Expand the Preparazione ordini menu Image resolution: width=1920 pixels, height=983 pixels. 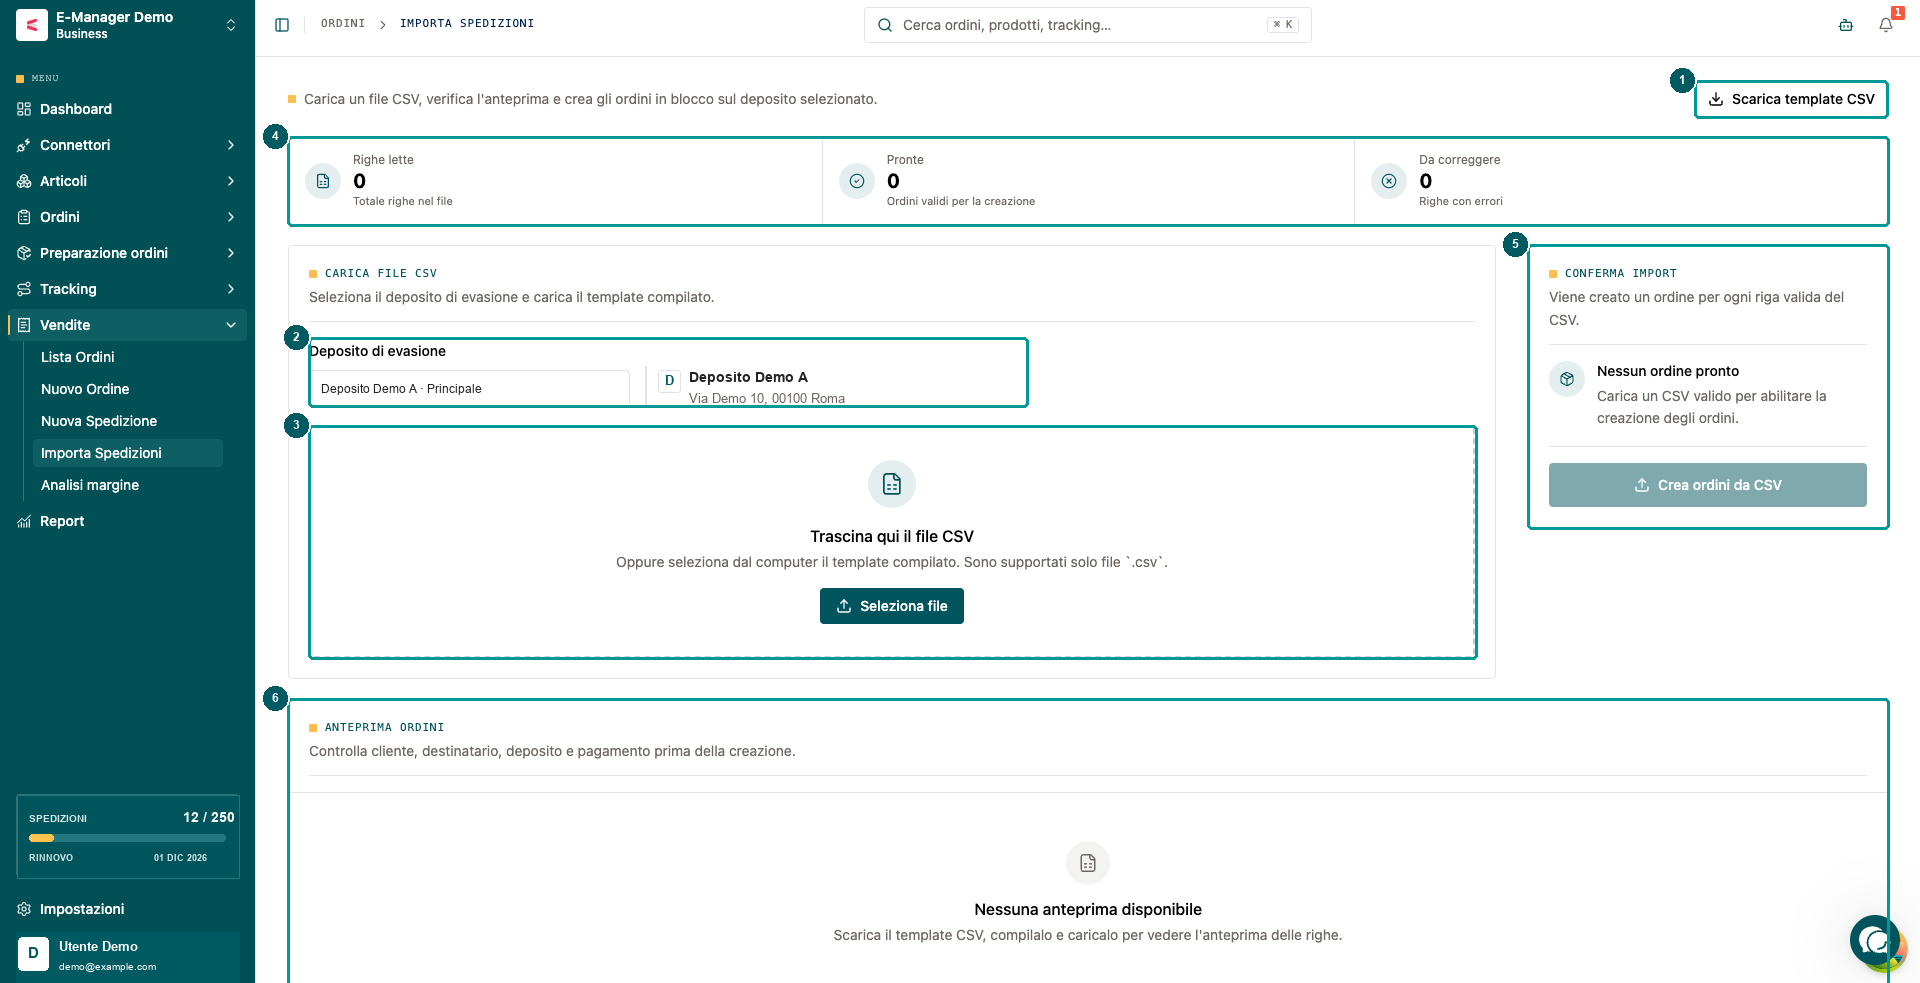[x=127, y=253]
